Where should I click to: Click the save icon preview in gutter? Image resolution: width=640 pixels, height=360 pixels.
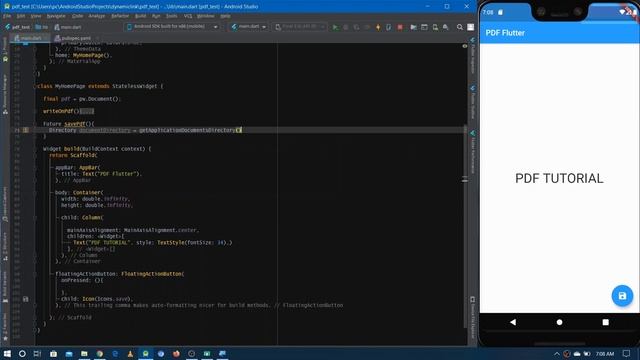pos(25,299)
